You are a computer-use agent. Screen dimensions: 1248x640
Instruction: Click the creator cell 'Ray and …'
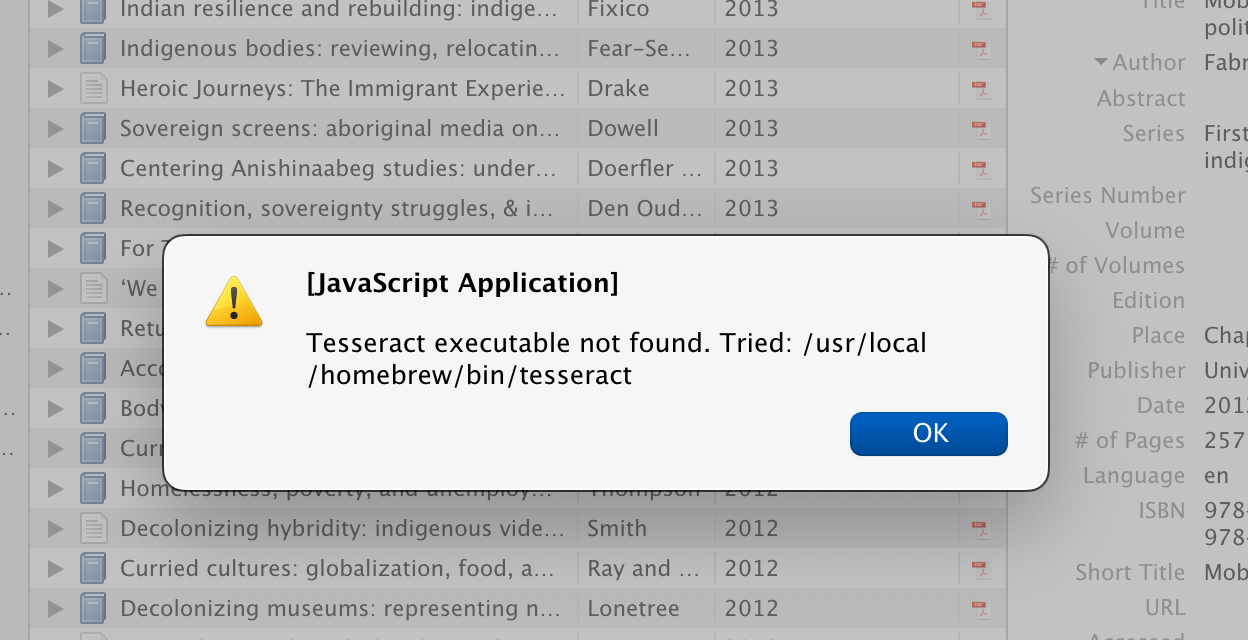[644, 568]
